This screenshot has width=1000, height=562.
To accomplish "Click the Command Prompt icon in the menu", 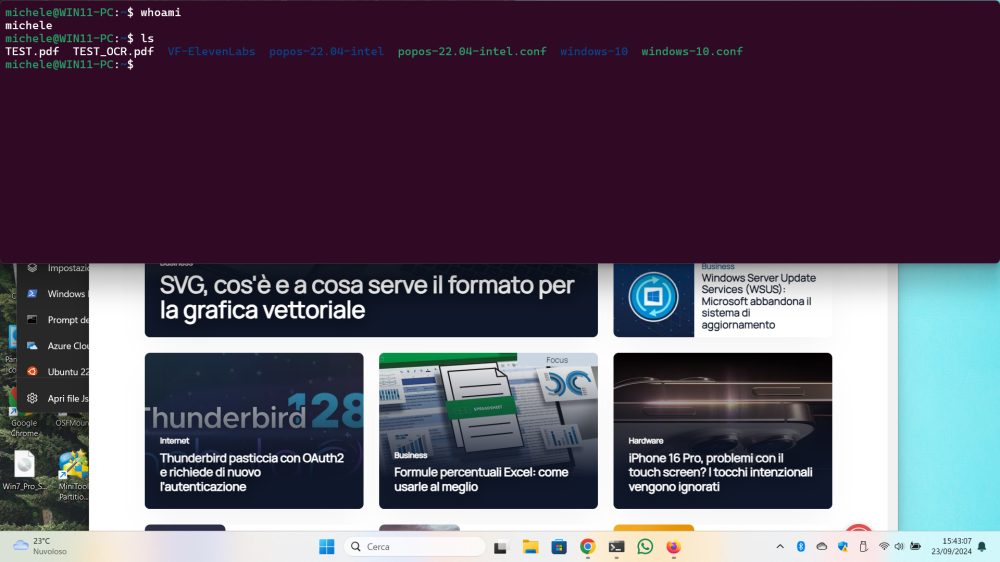I will 32,320.
